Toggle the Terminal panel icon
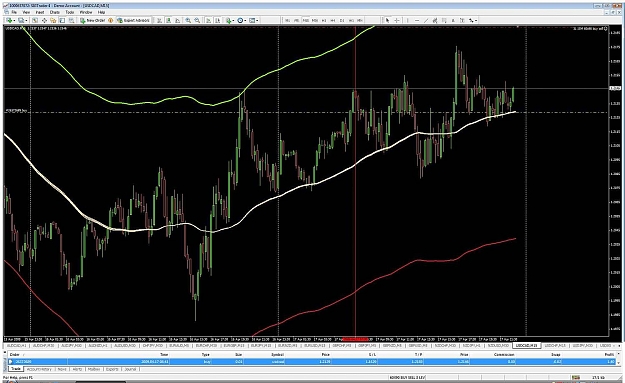Image resolution: width=625 pixels, height=383 pixels. pyautogui.click(x=63, y=20)
